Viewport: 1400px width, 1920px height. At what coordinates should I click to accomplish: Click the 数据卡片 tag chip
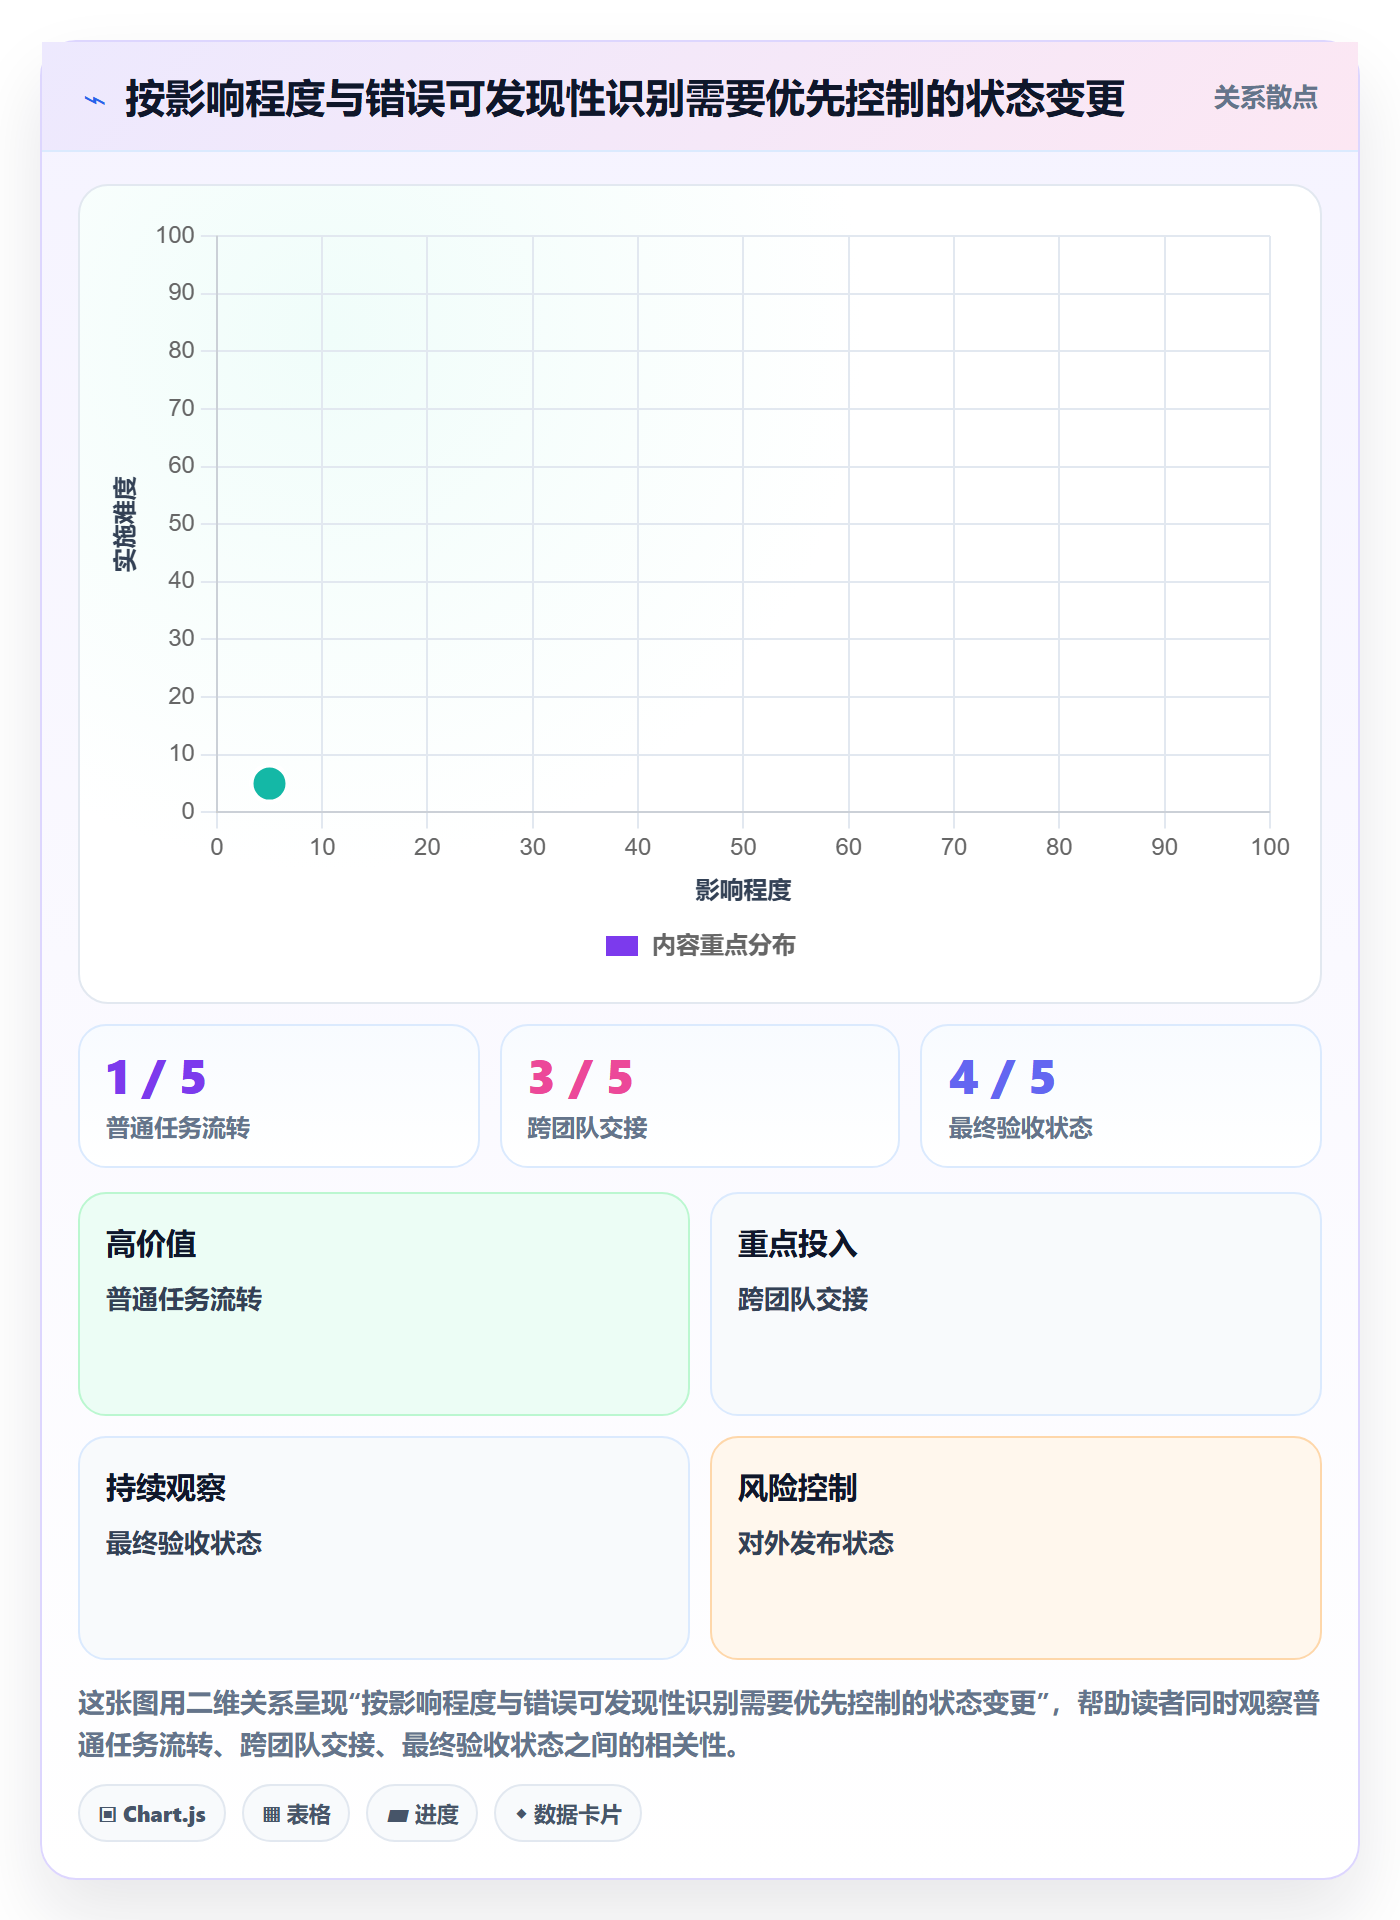click(x=568, y=1814)
